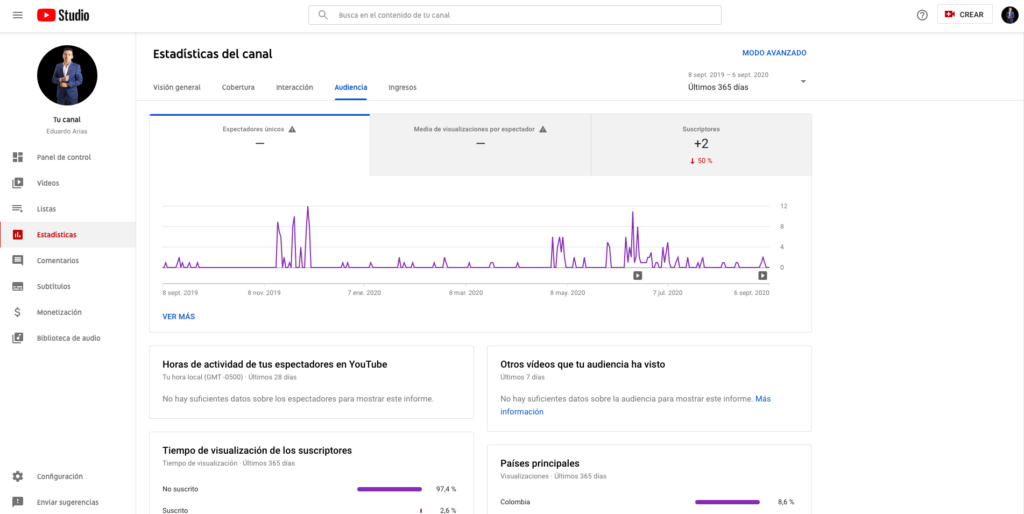This screenshot has width=1024, height=514.
Task: Open Biblioteca de audio in sidebar
Action: coord(68,338)
